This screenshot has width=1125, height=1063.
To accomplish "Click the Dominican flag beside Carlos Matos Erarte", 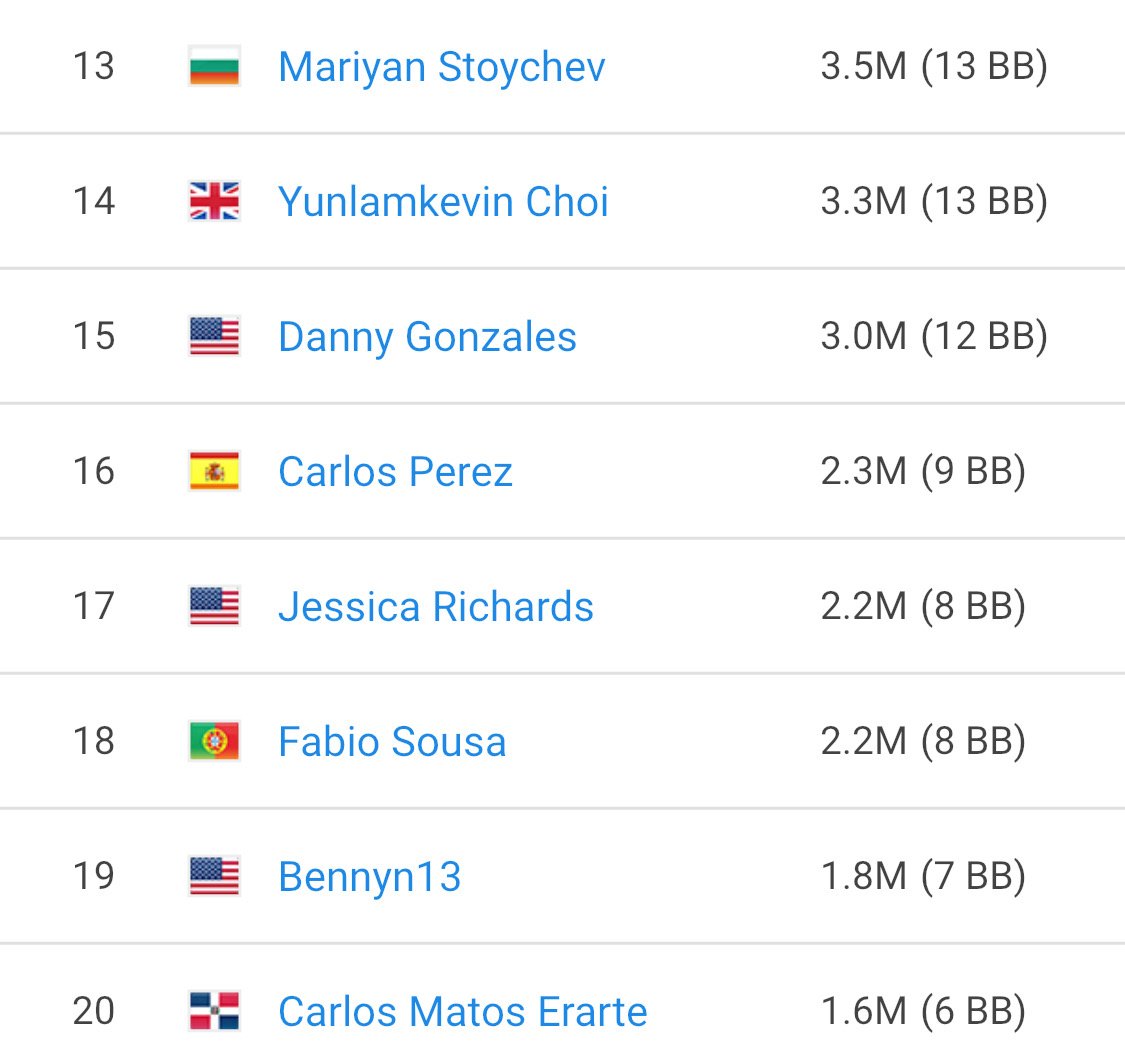I will pyautogui.click(x=214, y=1011).
